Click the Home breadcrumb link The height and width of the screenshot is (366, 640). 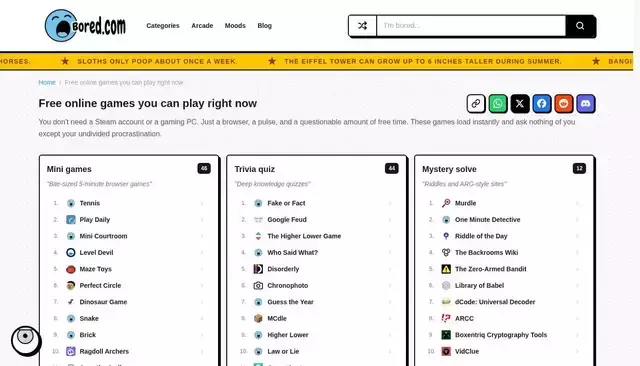pyautogui.click(x=47, y=82)
